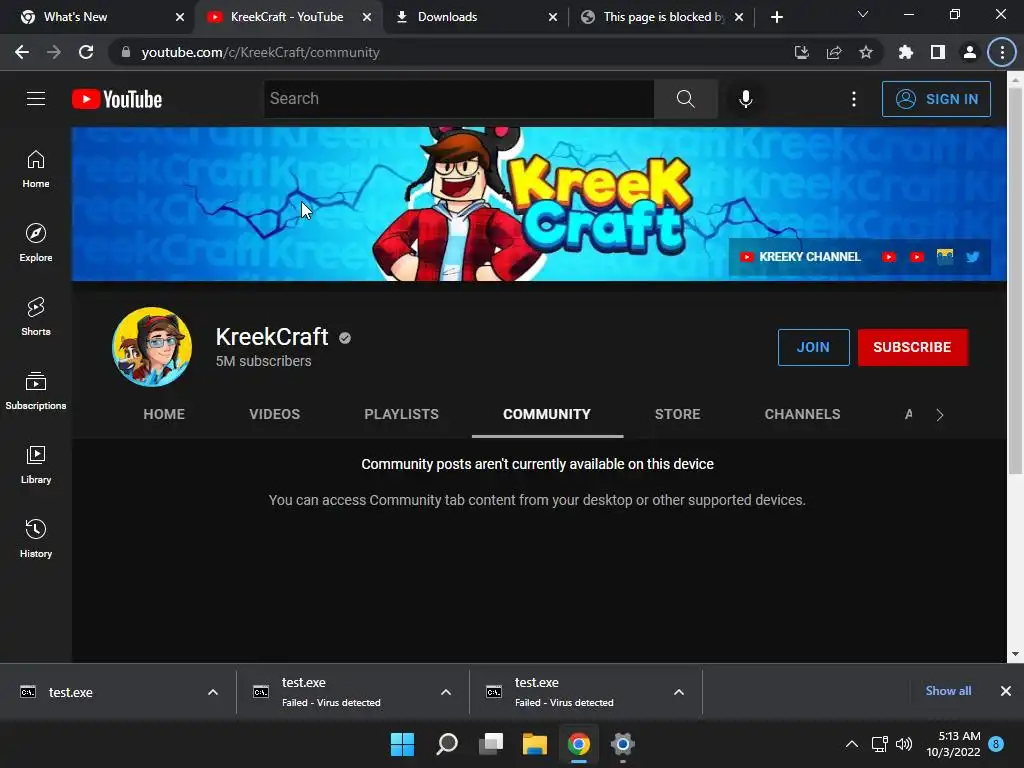Click the SIGN IN button
The height and width of the screenshot is (768, 1024).
(936, 99)
